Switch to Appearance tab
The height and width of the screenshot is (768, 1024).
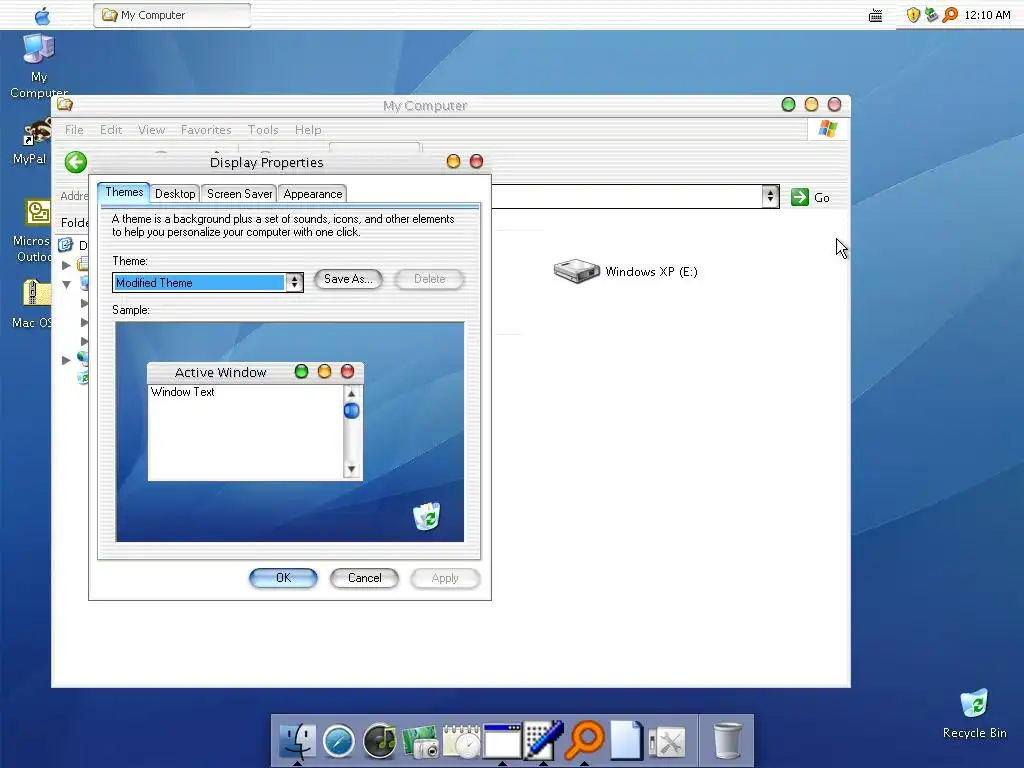point(312,194)
